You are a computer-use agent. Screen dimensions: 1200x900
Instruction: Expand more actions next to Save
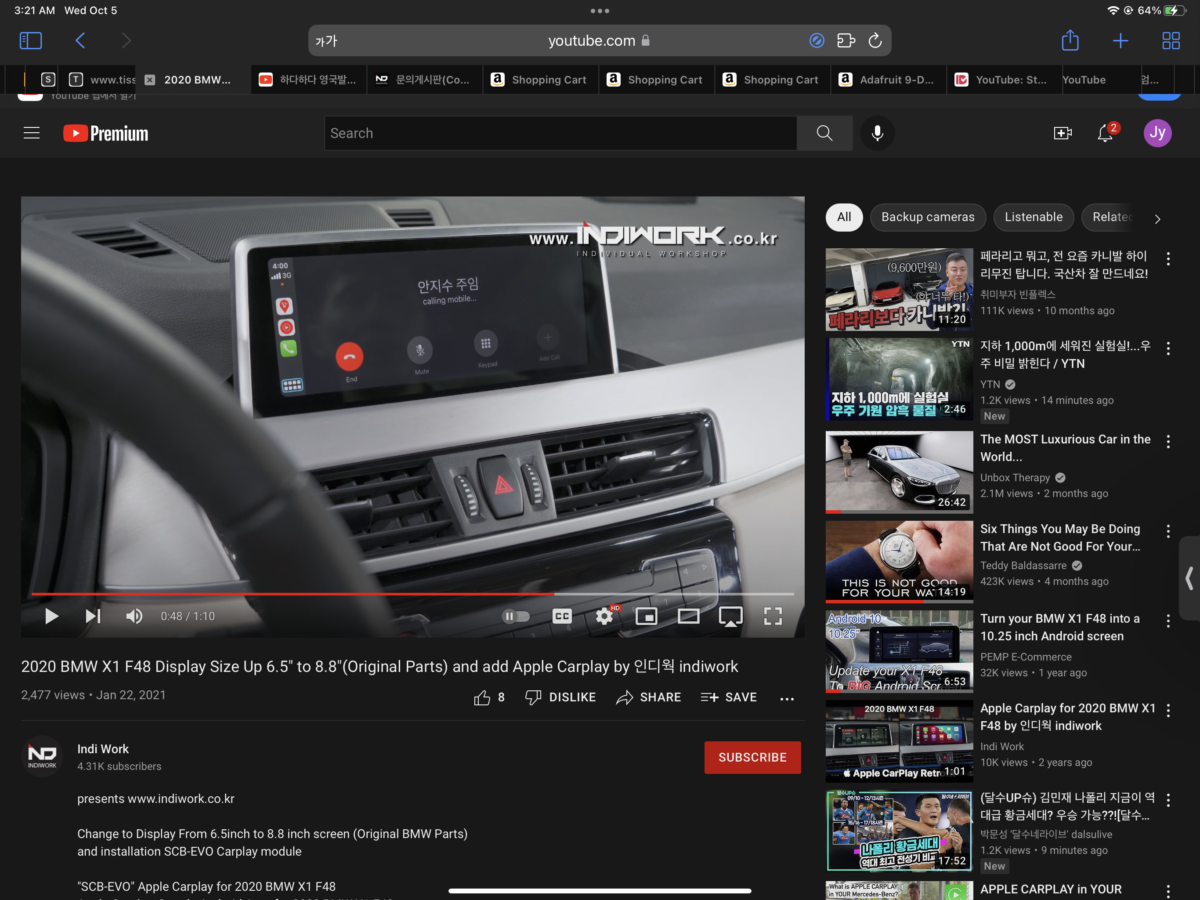(x=787, y=698)
